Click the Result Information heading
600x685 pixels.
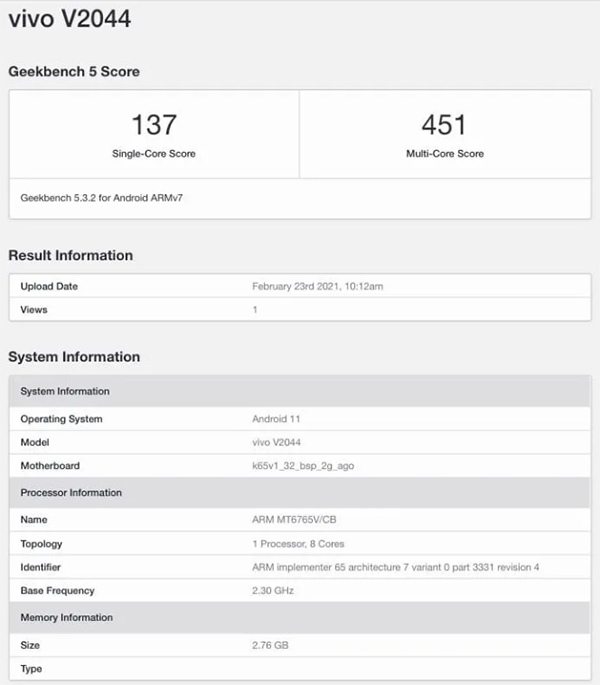tap(70, 256)
